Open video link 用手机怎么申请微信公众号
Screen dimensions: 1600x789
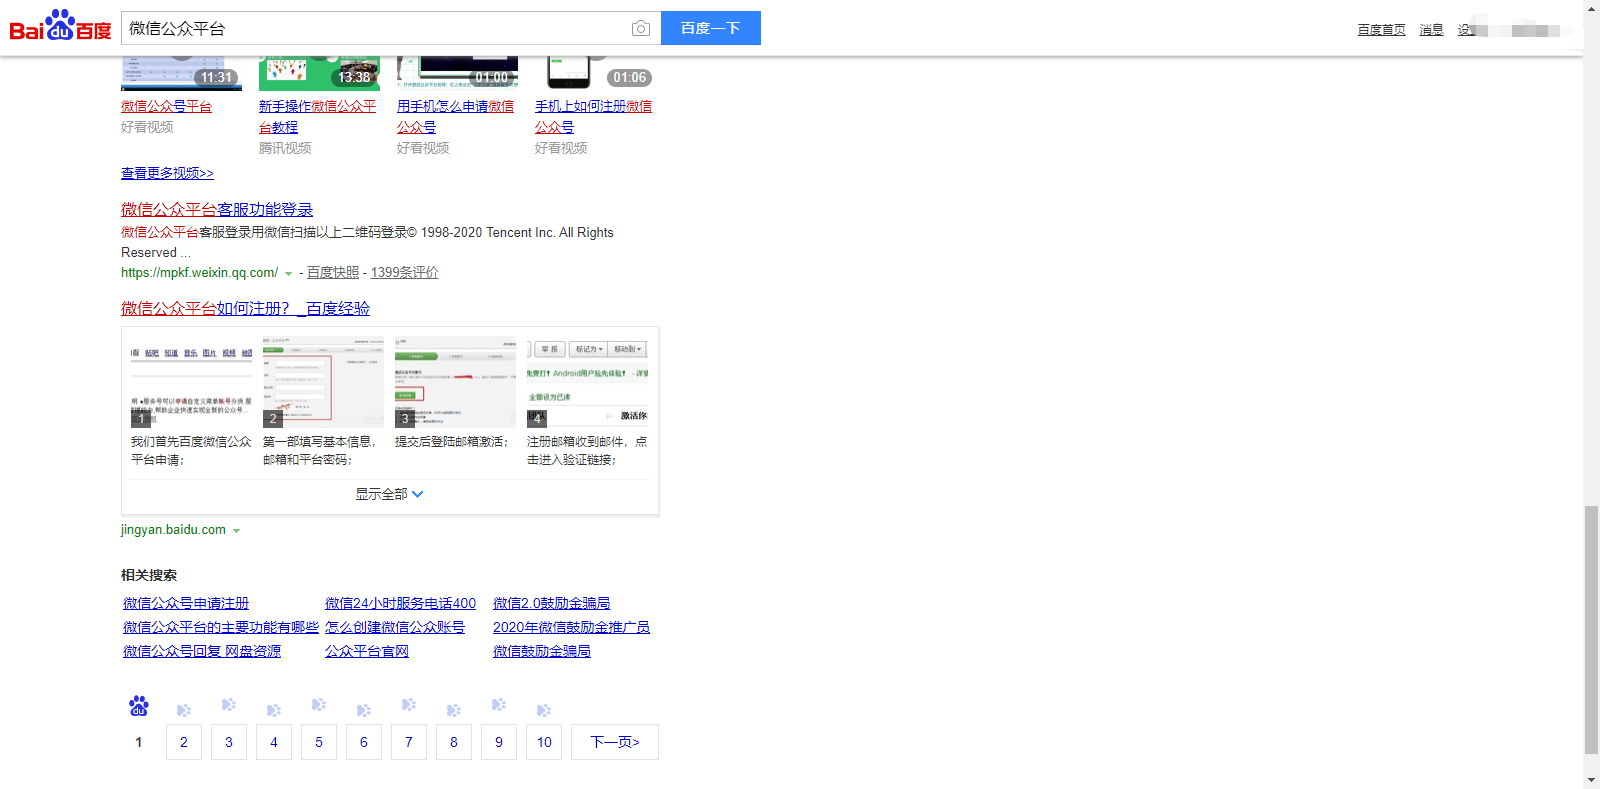coord(455,116)
